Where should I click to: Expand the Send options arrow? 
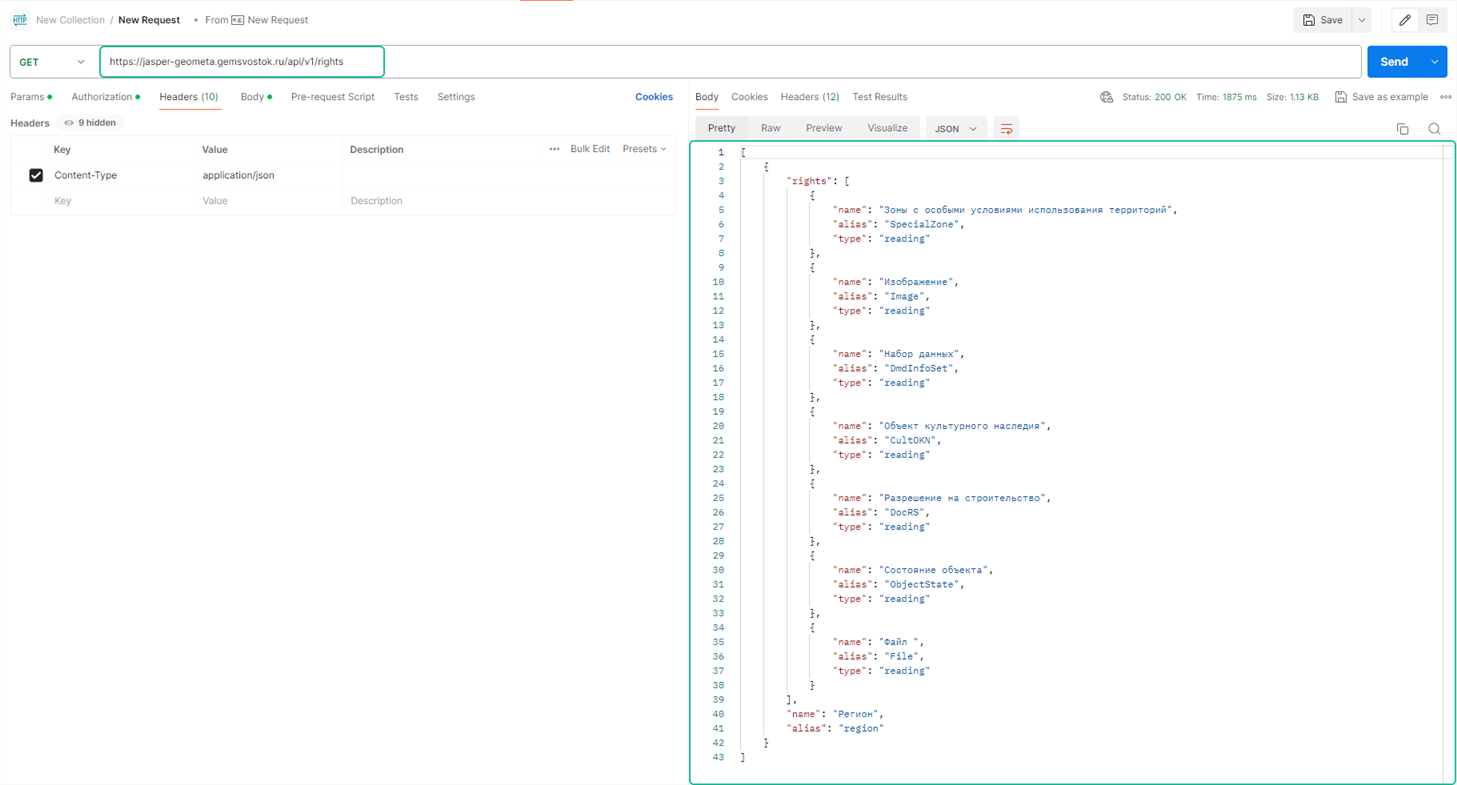click(1434, 62)
